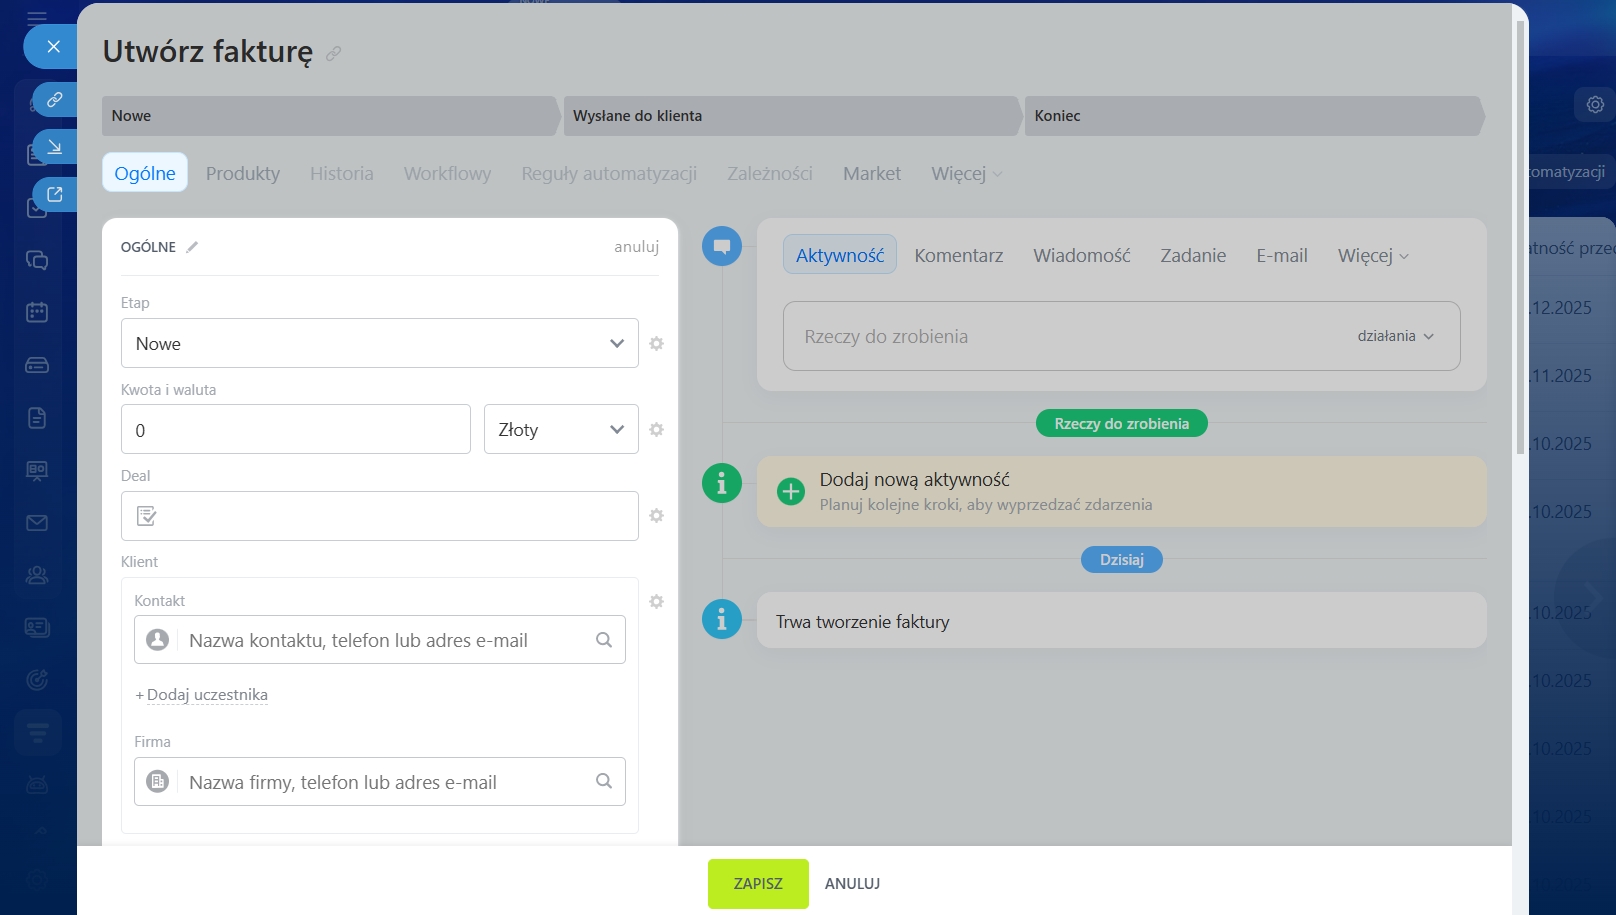Viewport: 1616px width, 915px height.
Task: Click the gear icon beside Etap field
Action: (656, 343)
